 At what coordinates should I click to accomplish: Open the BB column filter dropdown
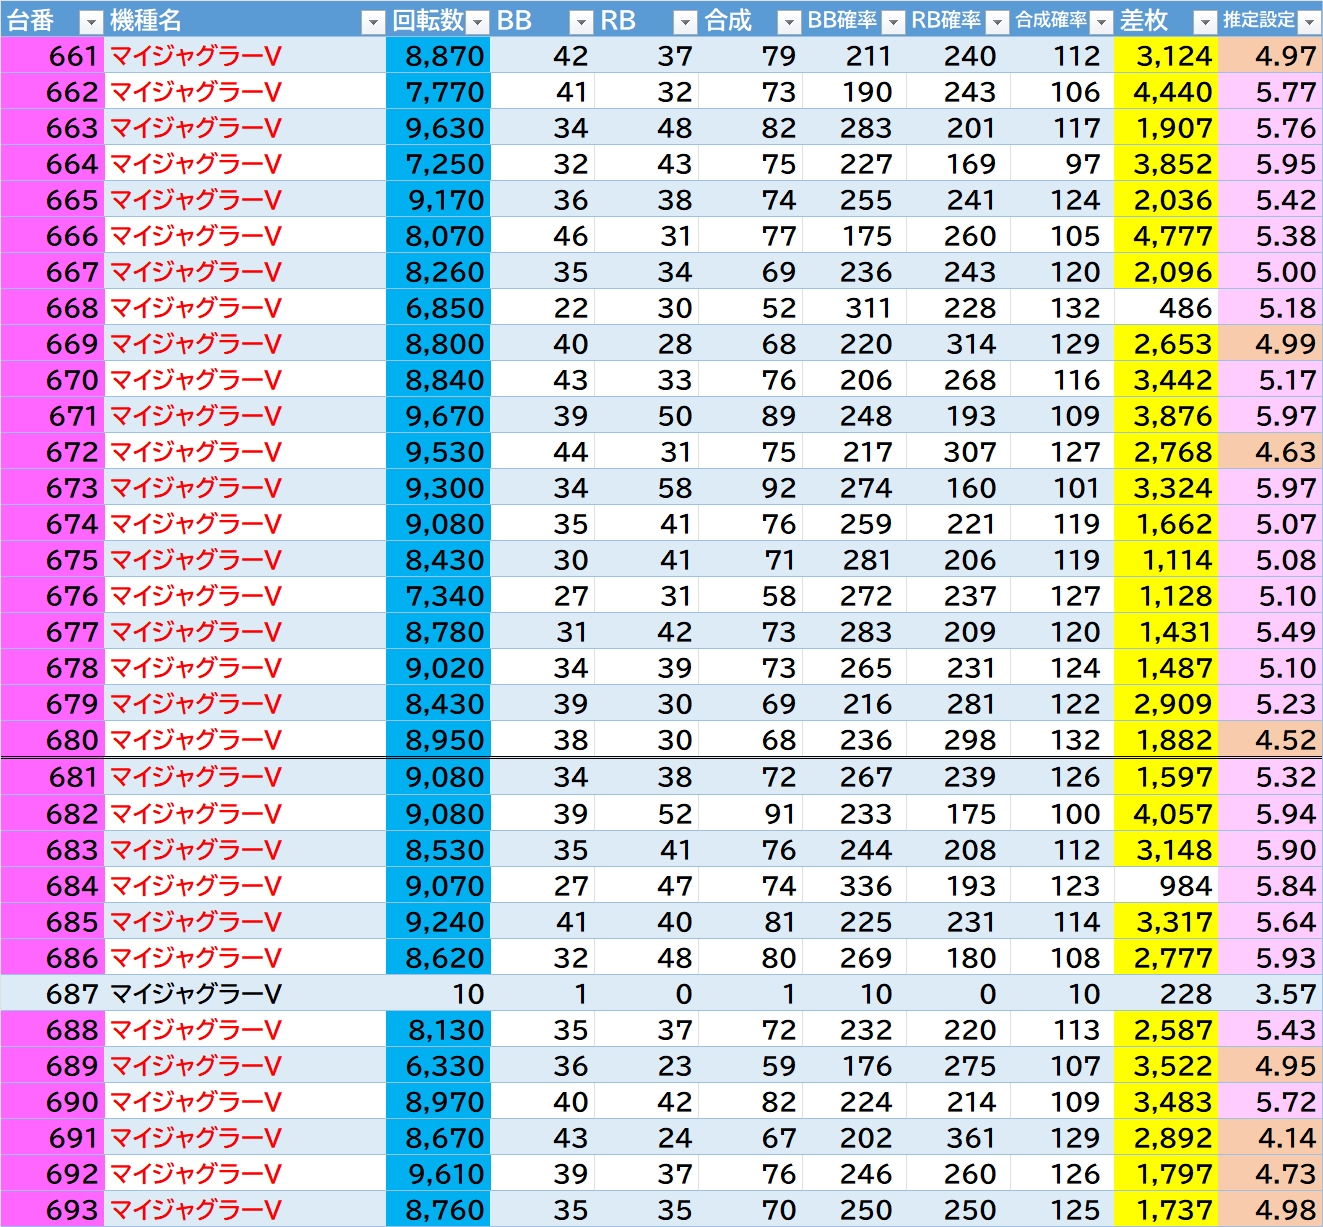[x=582, y=22]
